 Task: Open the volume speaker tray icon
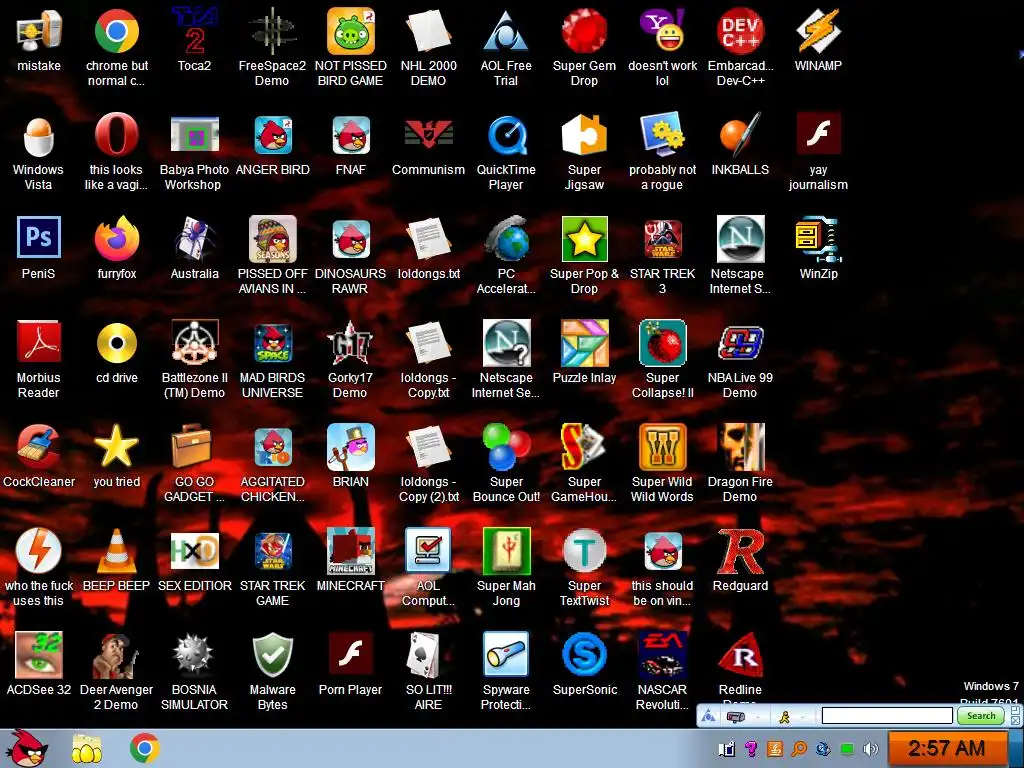870,749
